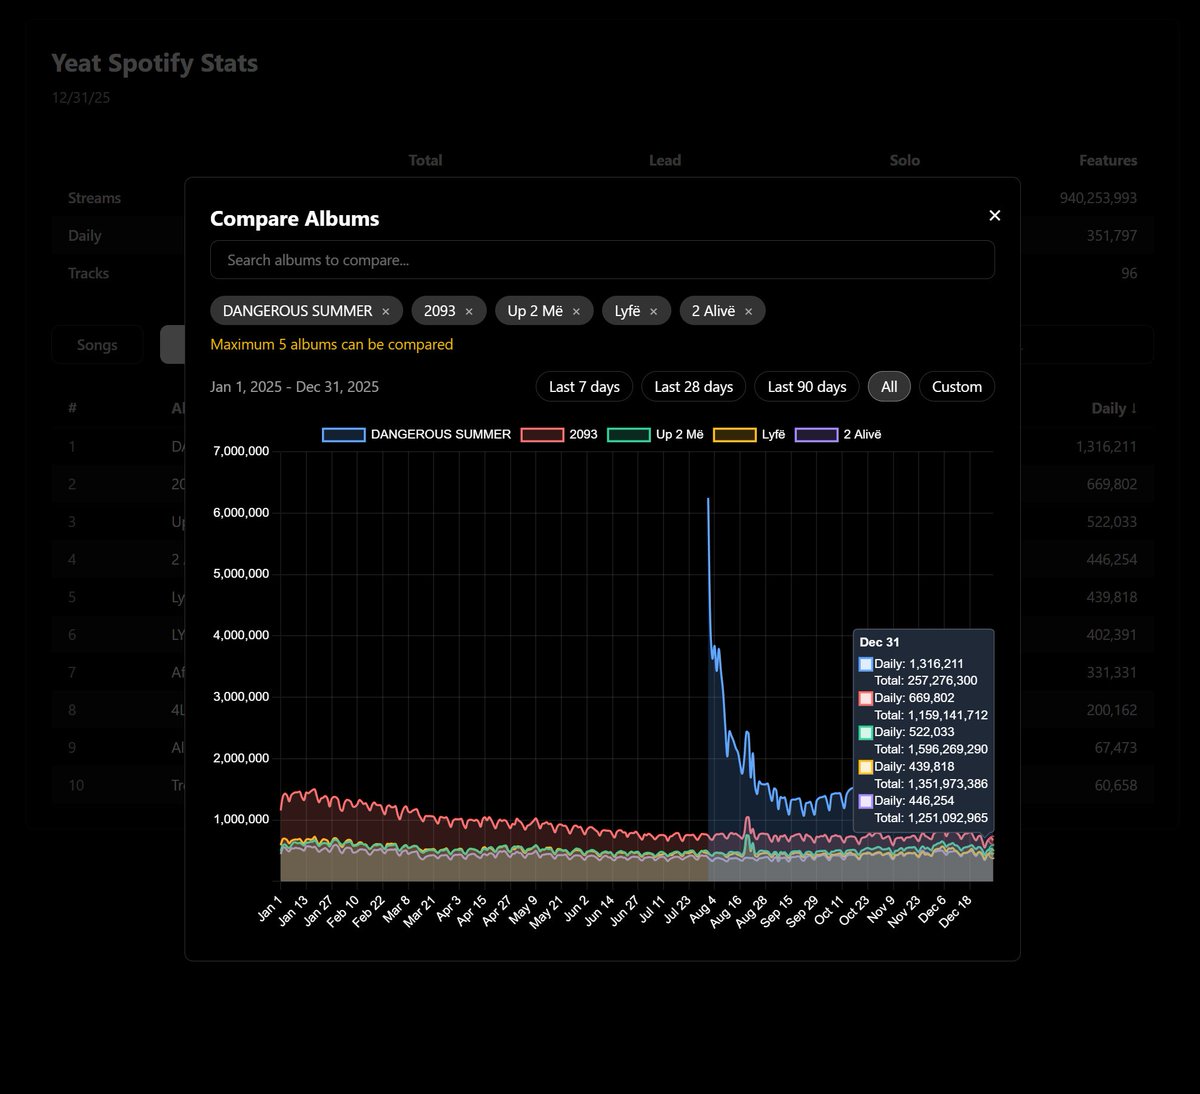Click 67,473 daily value in background table
1200x1094 pixels.
coord(1116,748)
